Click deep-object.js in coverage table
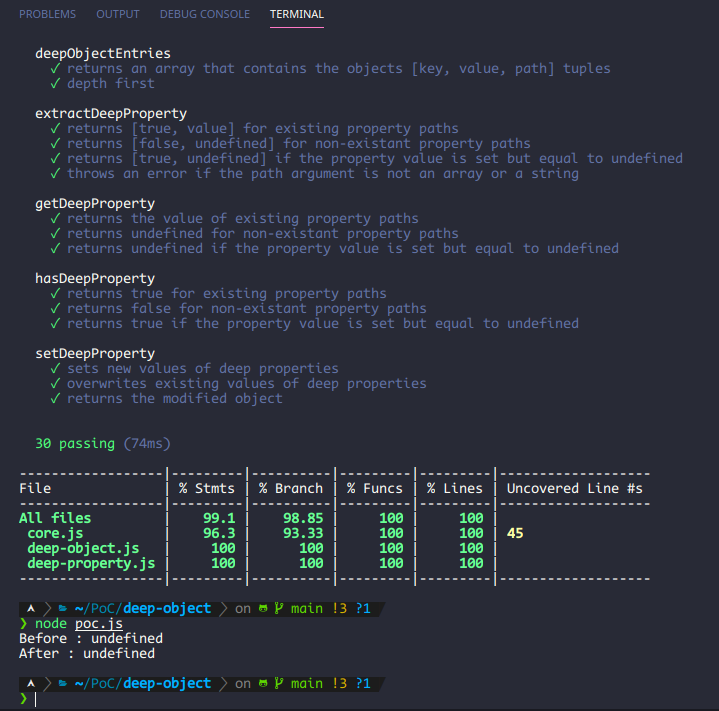719x711 pixels. 83,548
